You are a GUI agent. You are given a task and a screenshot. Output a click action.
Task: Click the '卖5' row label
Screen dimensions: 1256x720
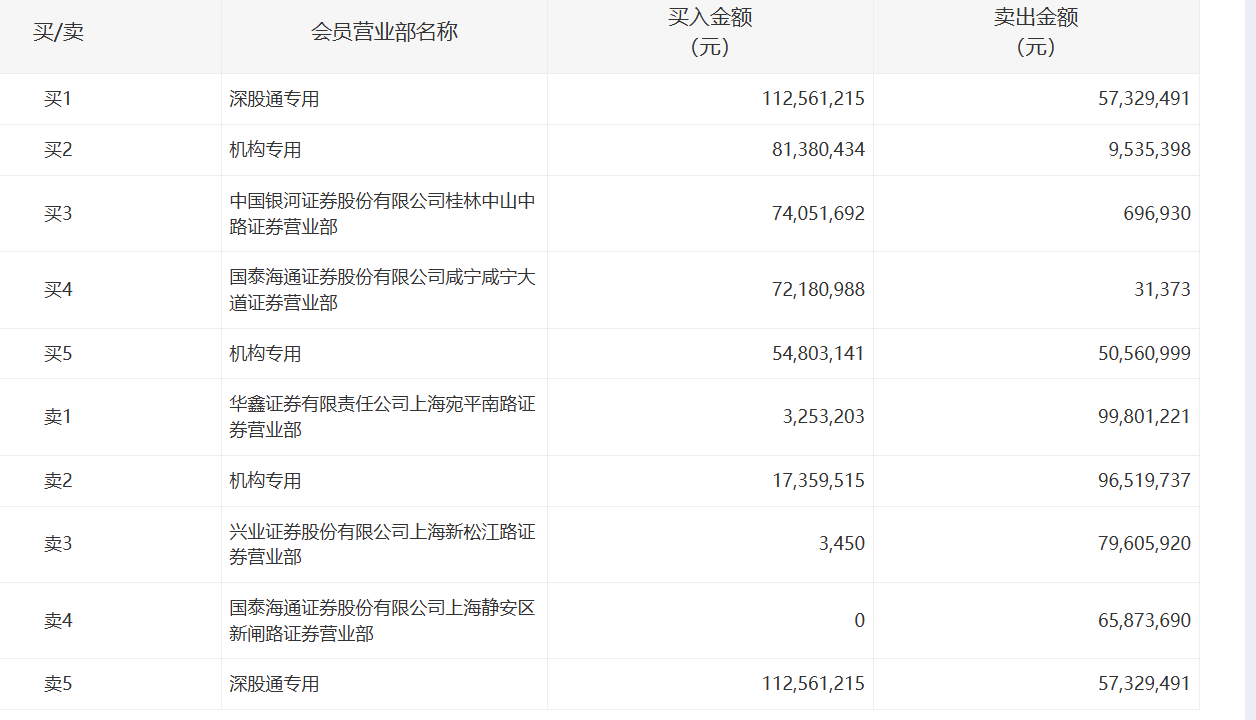(58, 684)
